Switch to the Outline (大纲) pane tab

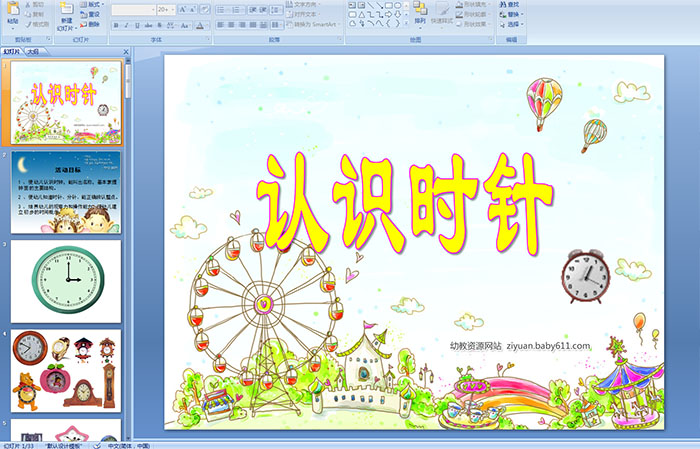tap(33, 52)
